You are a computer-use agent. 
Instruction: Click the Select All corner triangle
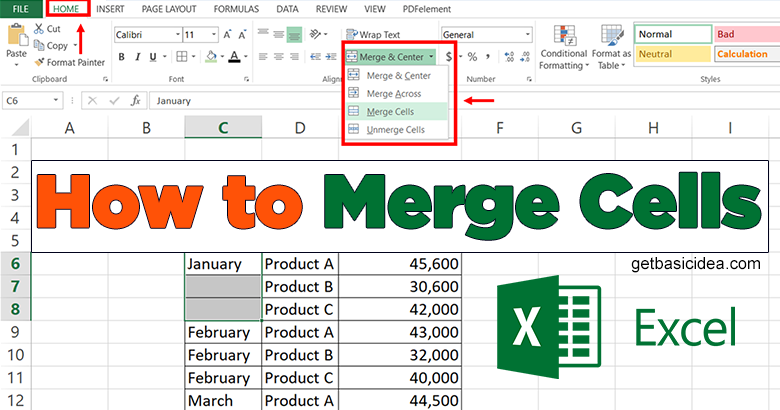[20, 128]
